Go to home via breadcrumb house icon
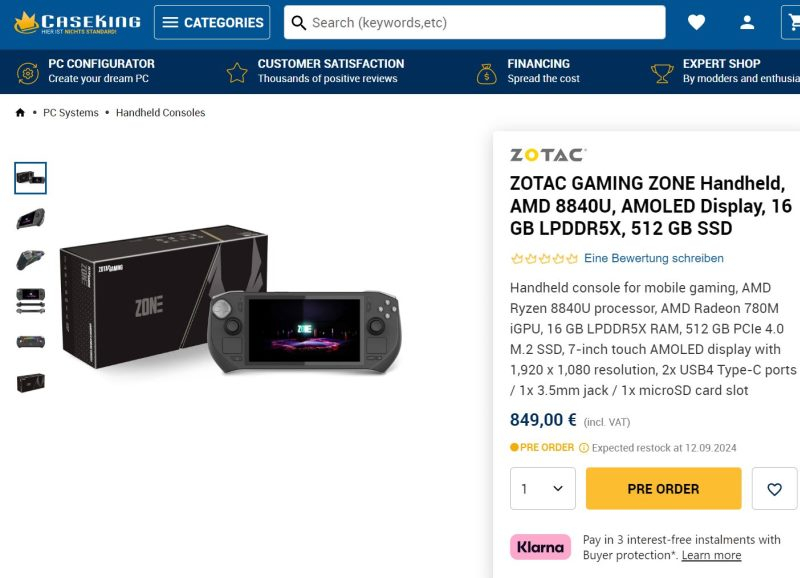The image size is (800, 578). 20,113
